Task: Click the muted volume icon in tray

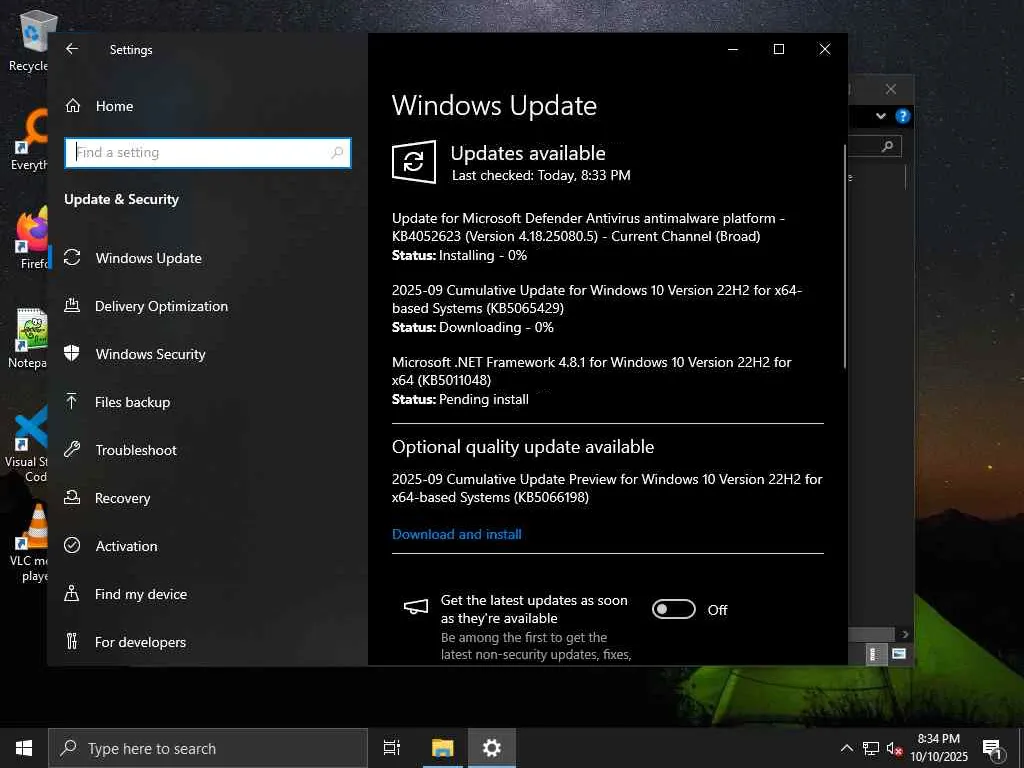Action: click(894, 748)
